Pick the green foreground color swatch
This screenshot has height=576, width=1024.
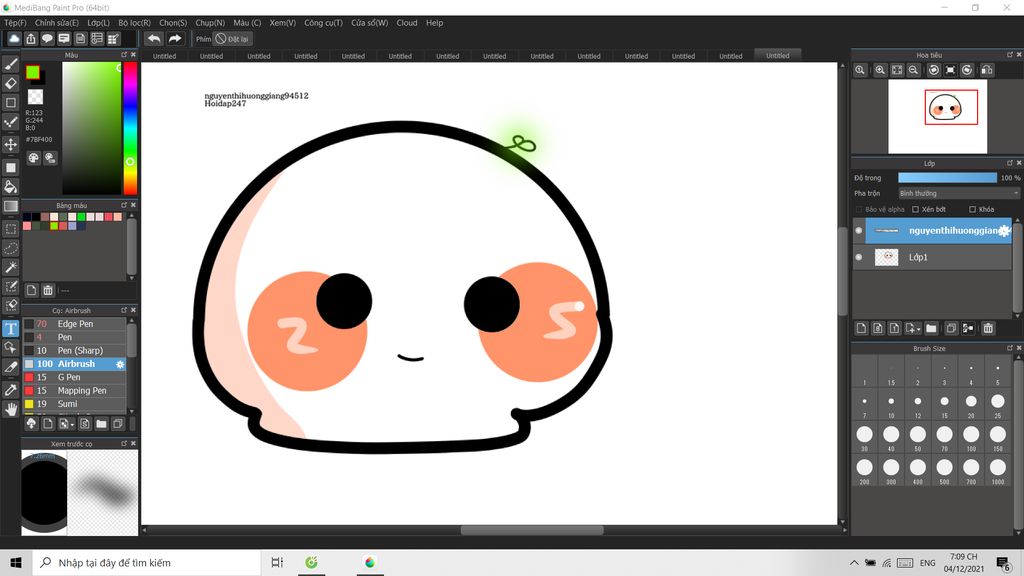tap(33, 72)
